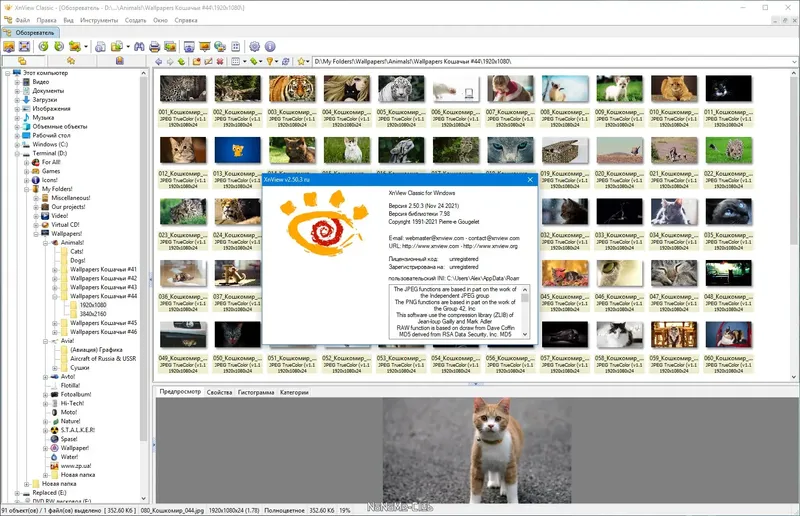800x516 pixels.
Task: Expand the Games folder node
Action: [x=27, y=171]
